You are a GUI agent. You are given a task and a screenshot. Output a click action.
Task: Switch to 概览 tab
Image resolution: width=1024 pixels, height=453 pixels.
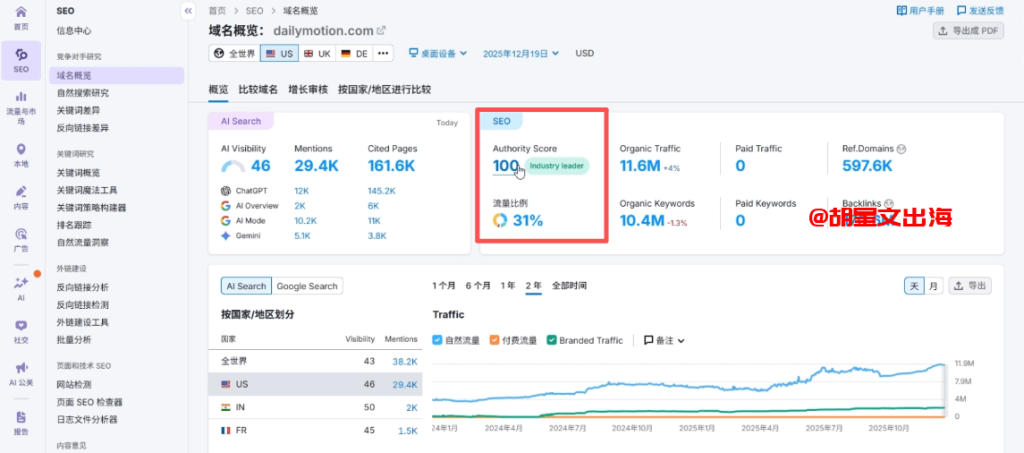tap(218, 90)
